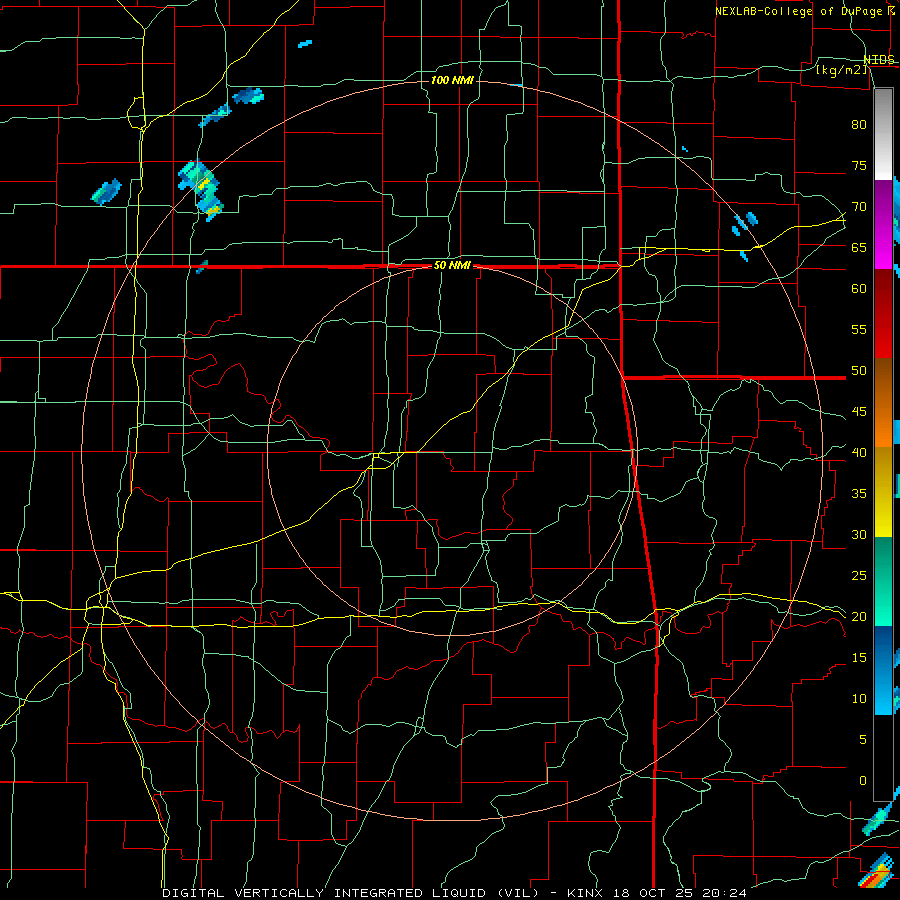Click the 15 value on the VIL scale

tap(859, 658)
